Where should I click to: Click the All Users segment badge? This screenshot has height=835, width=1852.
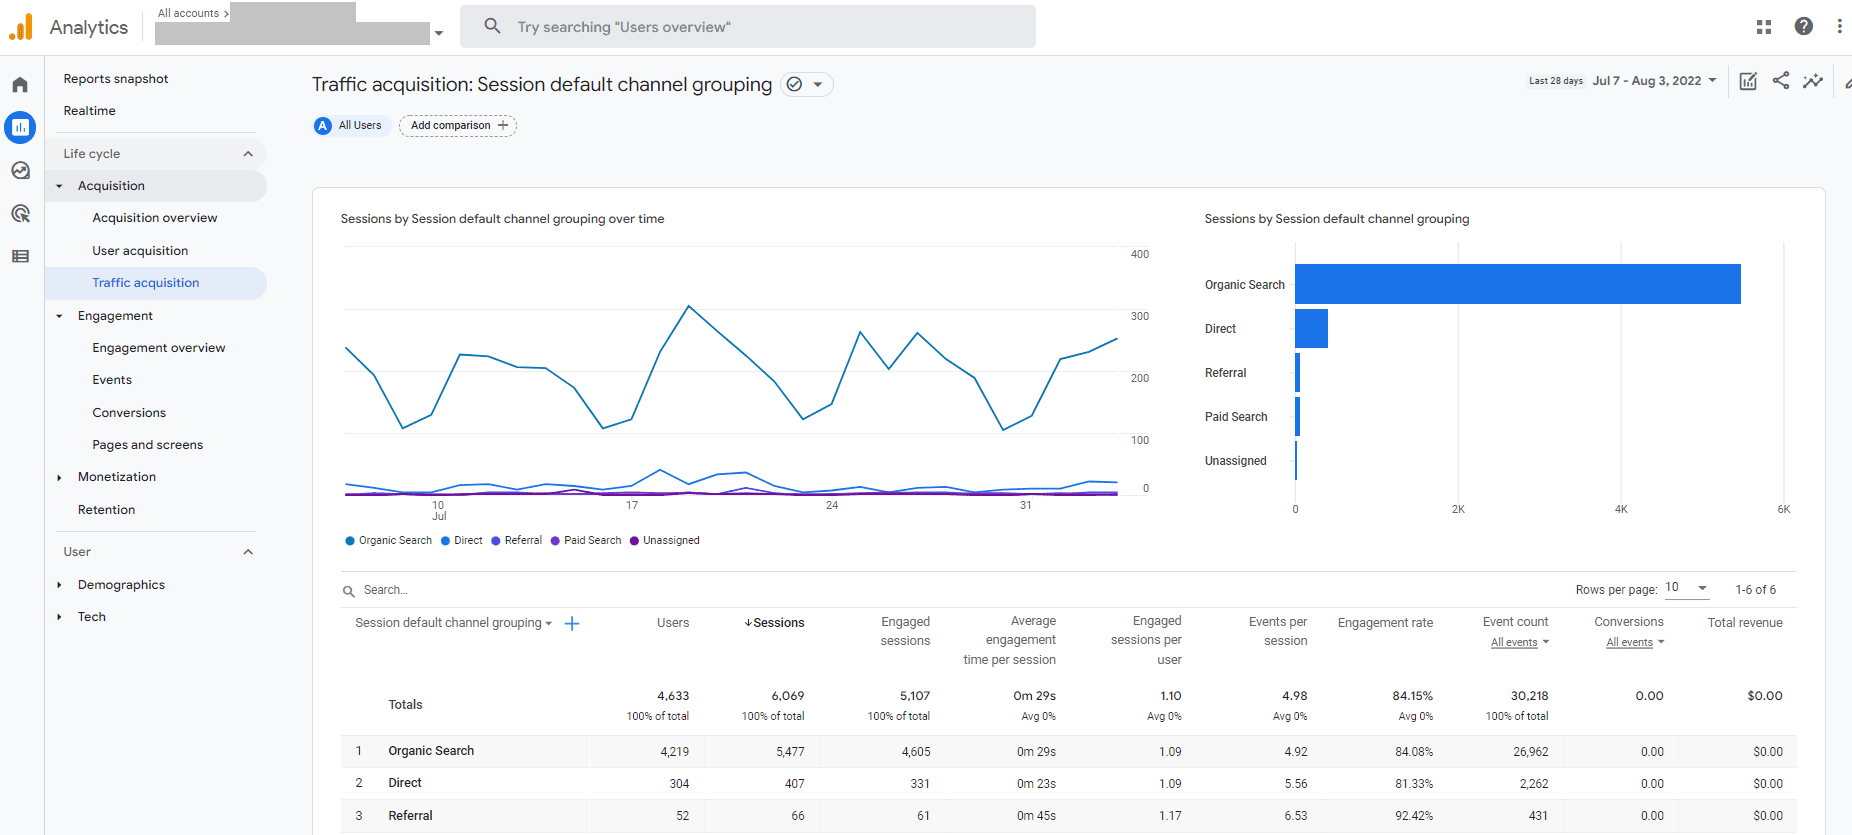[349, 125]
